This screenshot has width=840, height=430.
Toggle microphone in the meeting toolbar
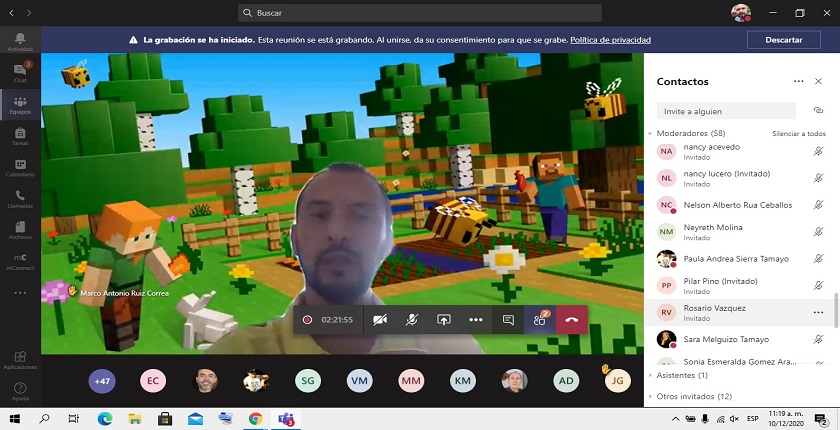pyautogui.click(x=411, y=320)
